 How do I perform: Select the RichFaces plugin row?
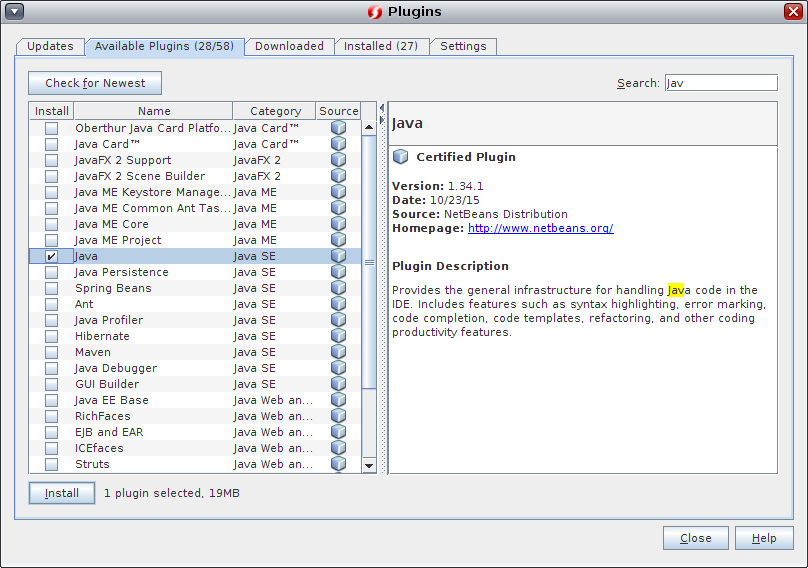pyautogui.click(x=195, y=416)
